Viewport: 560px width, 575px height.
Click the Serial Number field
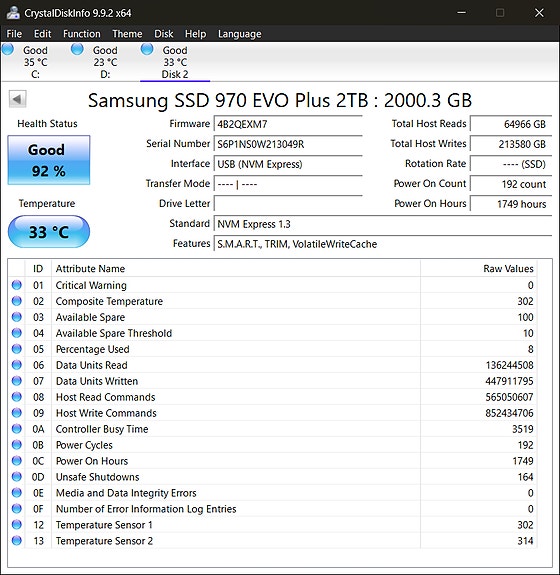[288, 144]
